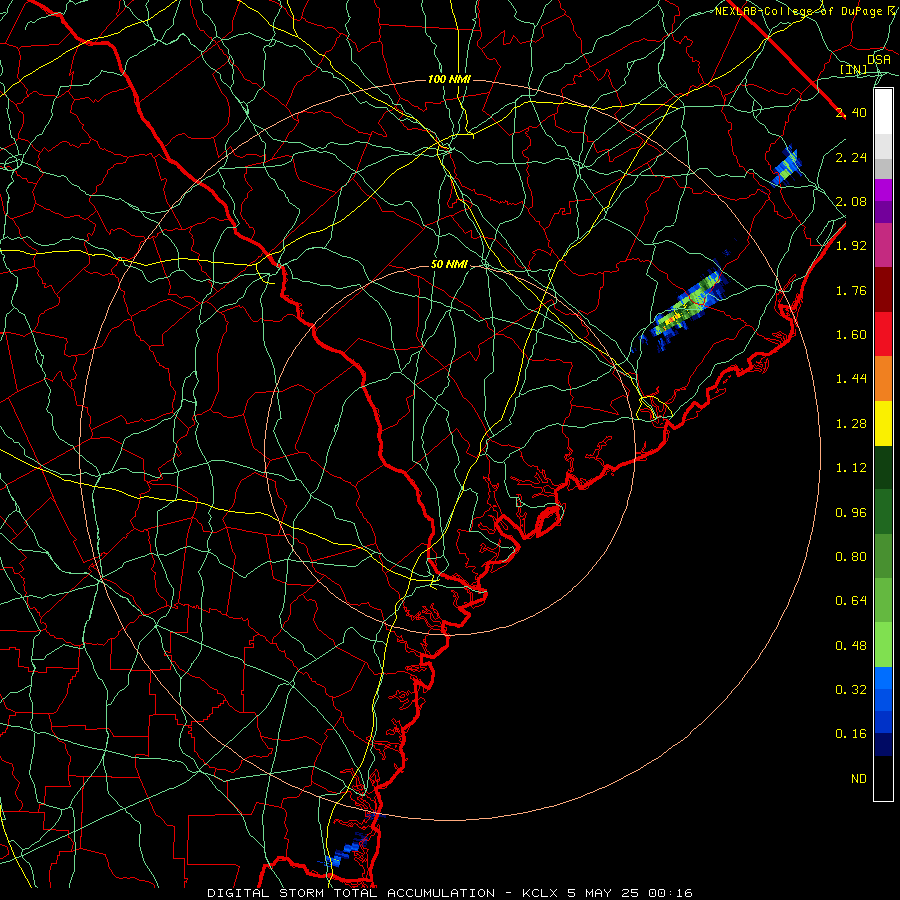Click the 0.80 legend value
The width and height of the screenshot is (900, 900).
(851, 557)
